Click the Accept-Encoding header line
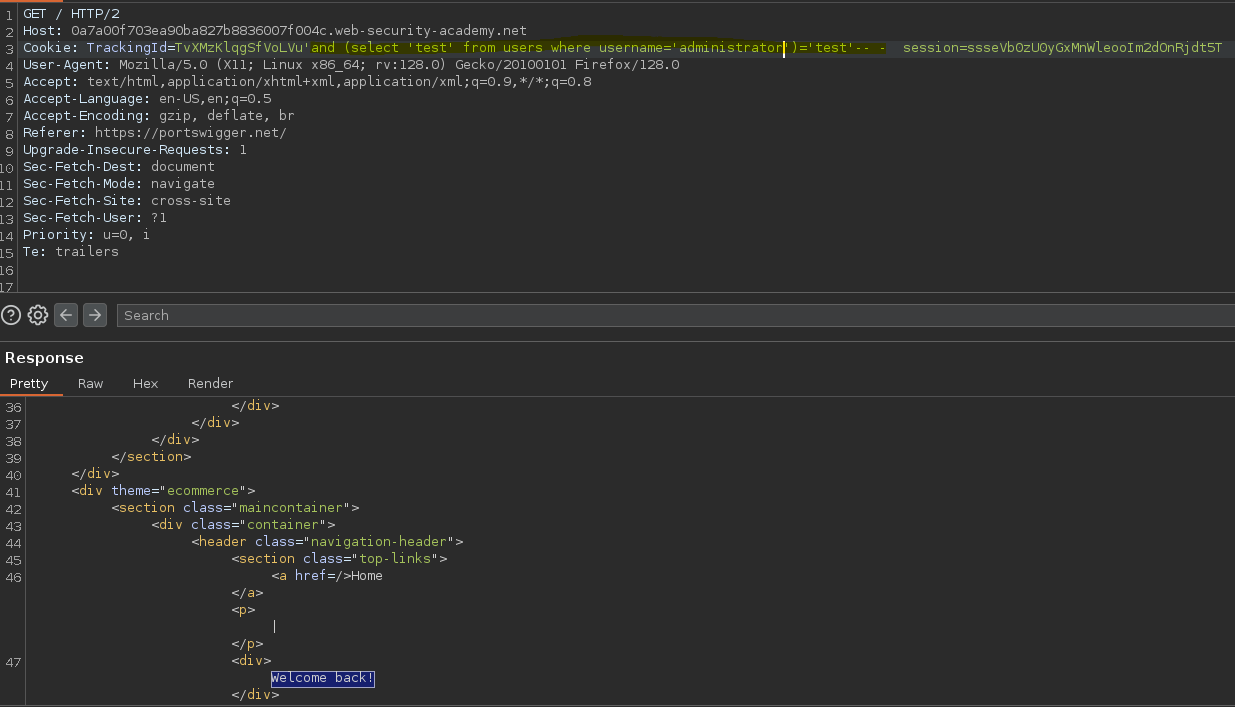 [159, 116]
